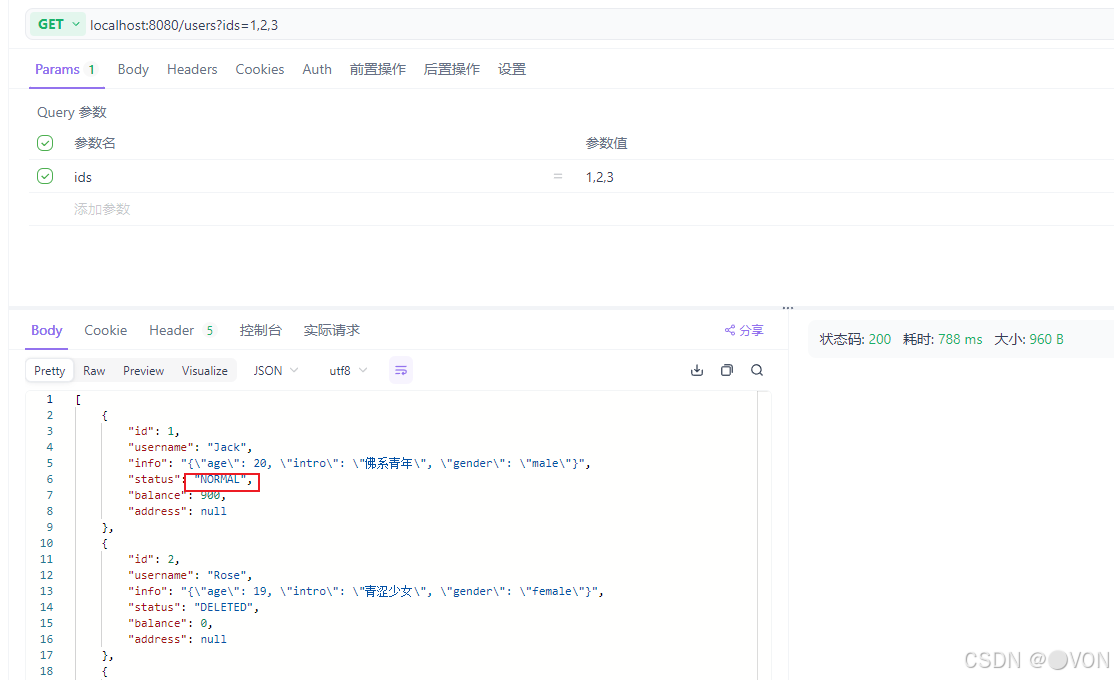Select the Raw view button
This screenshot has width=1114, height=680.
click(94, 370)
